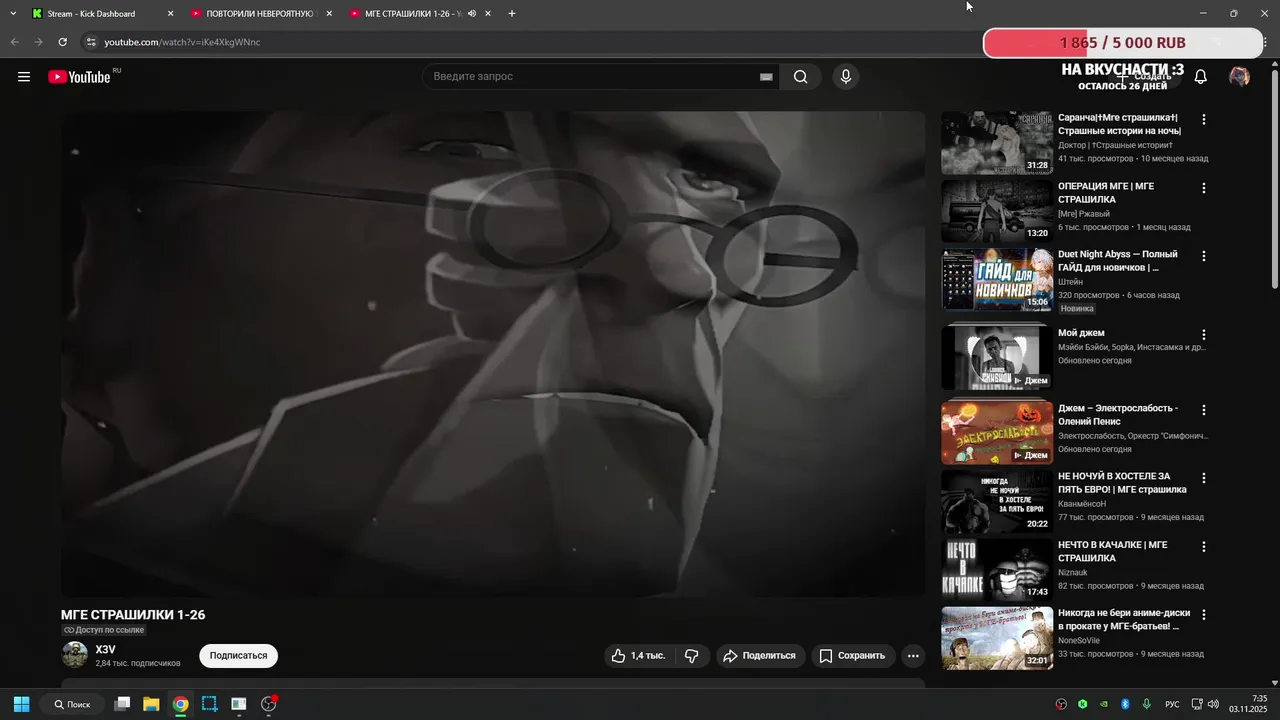Close the Stream - Kick Dashboard tab
The image size is (1280, 720).
coord(170,14)
